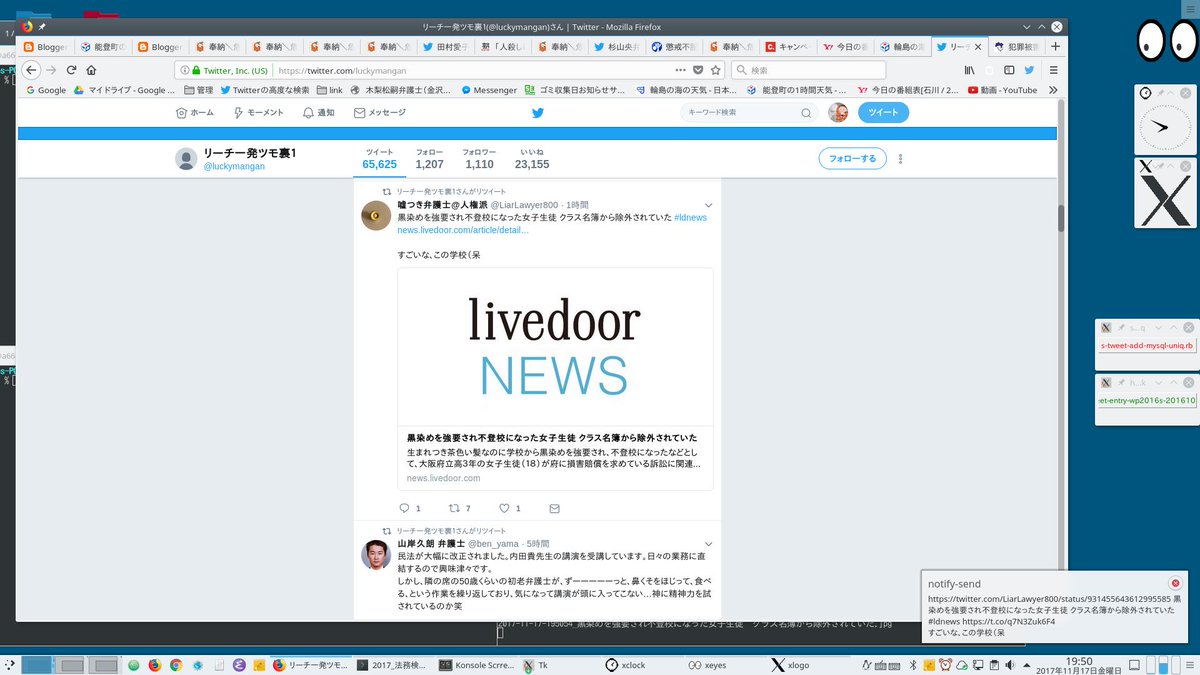Reply to the LiarLawyer800 tweet
Viewport: 1200px width, 675px height.
404,508
